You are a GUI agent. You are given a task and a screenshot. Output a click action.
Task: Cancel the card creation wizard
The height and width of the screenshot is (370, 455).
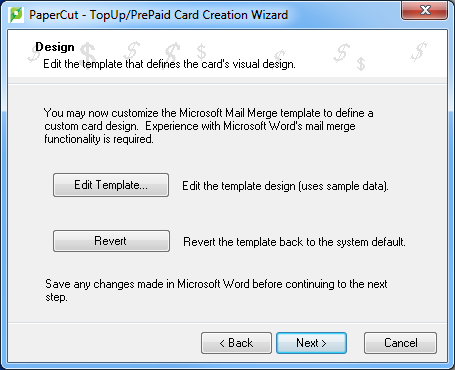pyautogui.click(x=400, y=343)
